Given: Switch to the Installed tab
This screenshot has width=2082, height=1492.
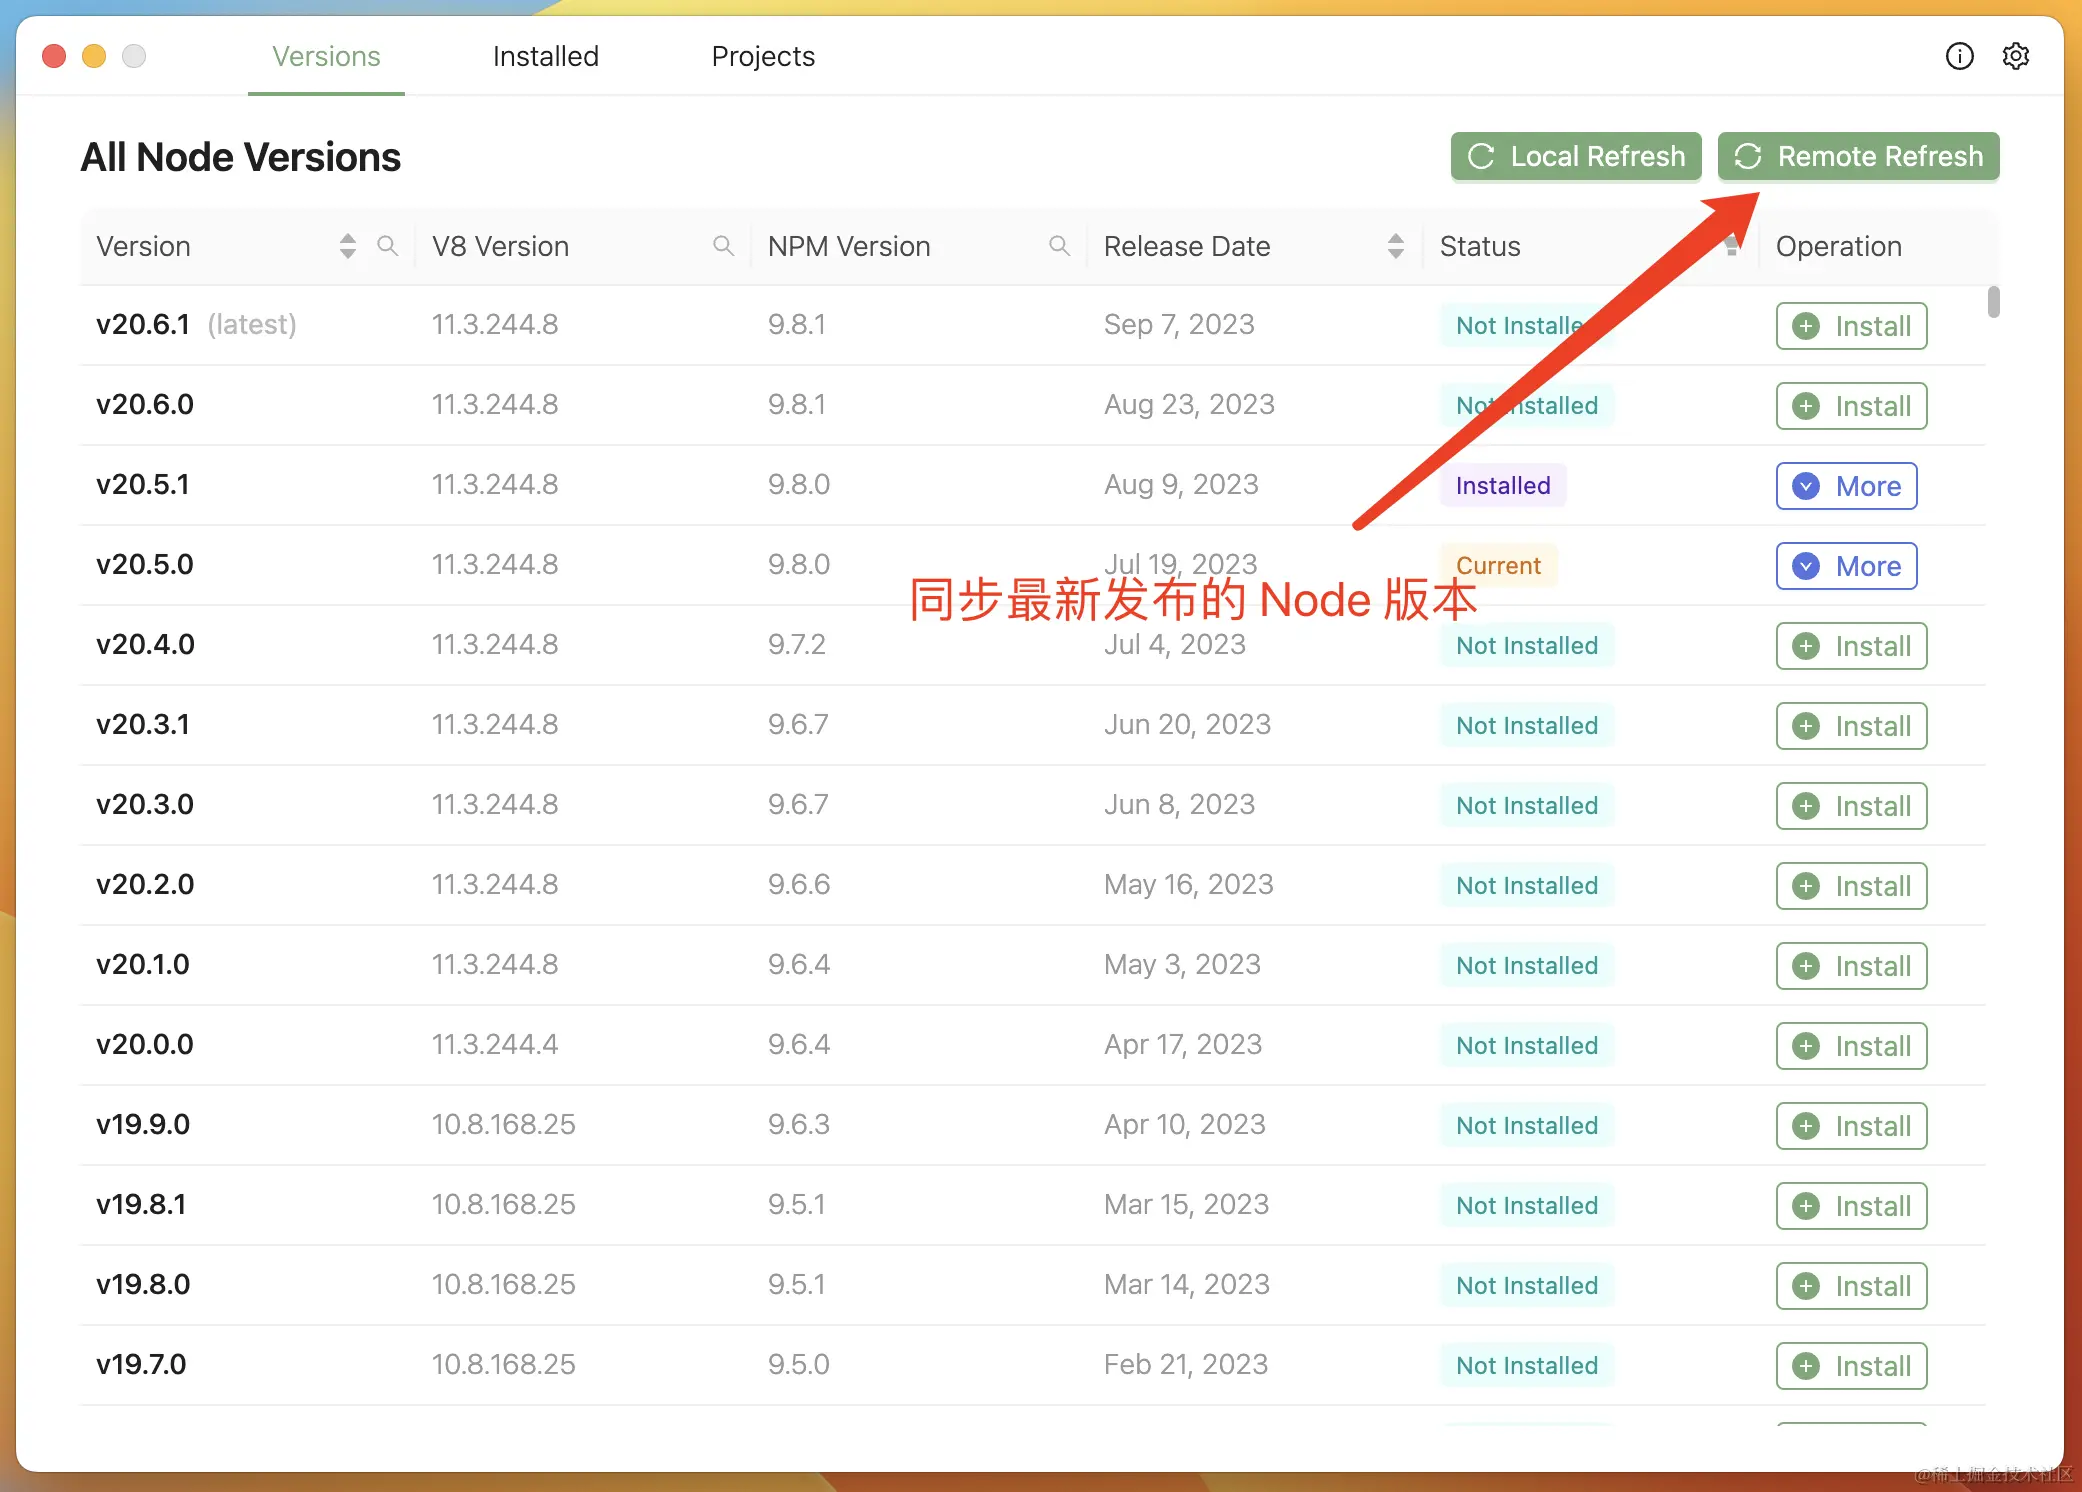Looking at the screenshot, I should click(x=545, y=56).
